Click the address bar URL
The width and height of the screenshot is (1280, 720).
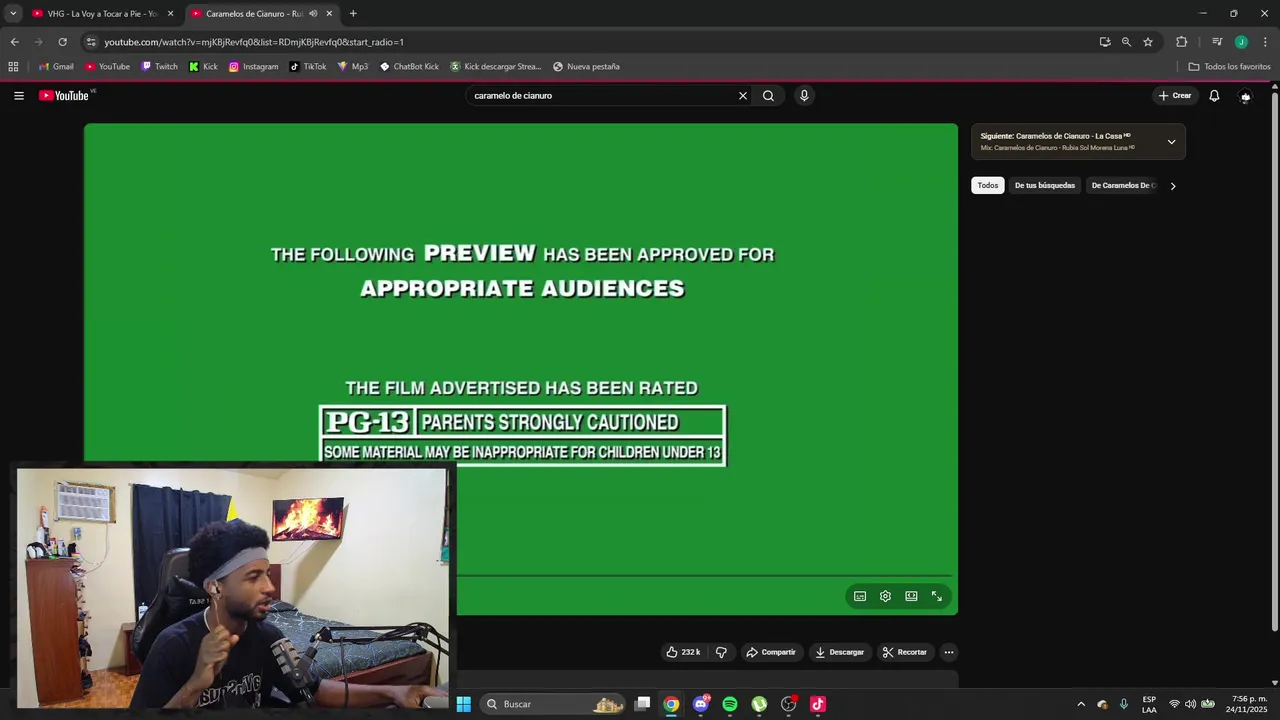254,42
